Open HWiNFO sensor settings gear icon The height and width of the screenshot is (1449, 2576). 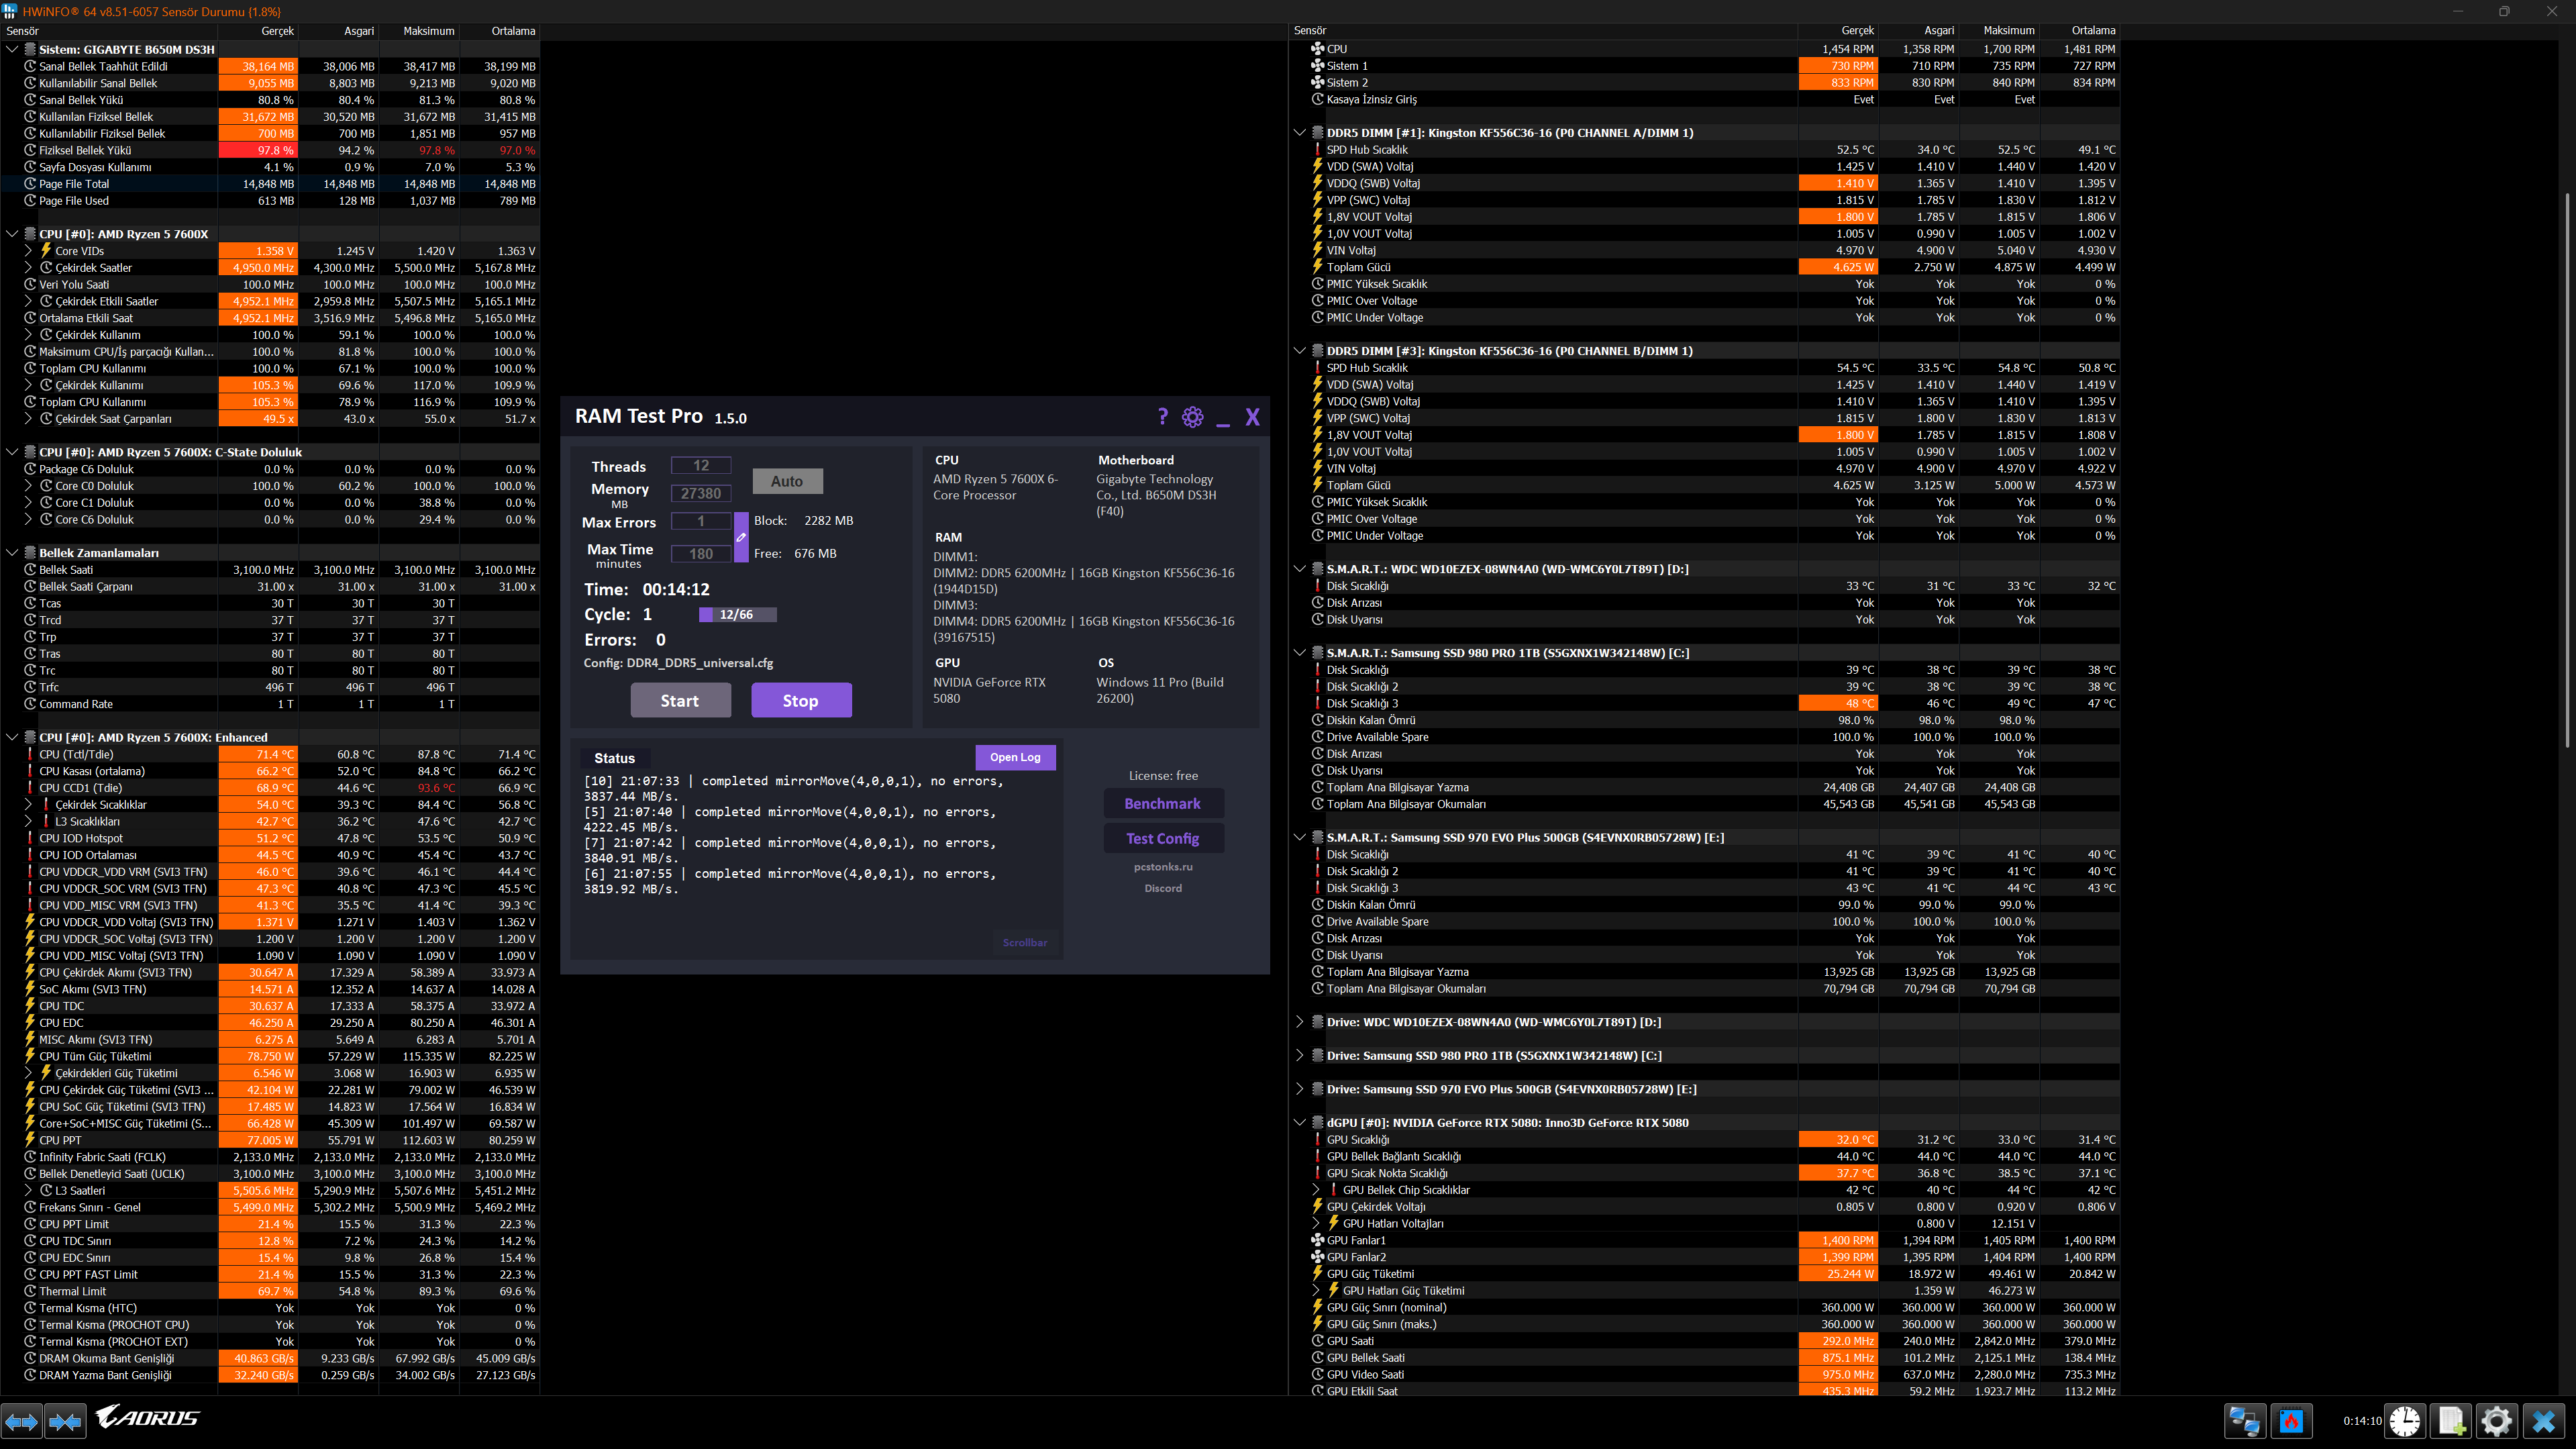(x=2497, y=1421)
